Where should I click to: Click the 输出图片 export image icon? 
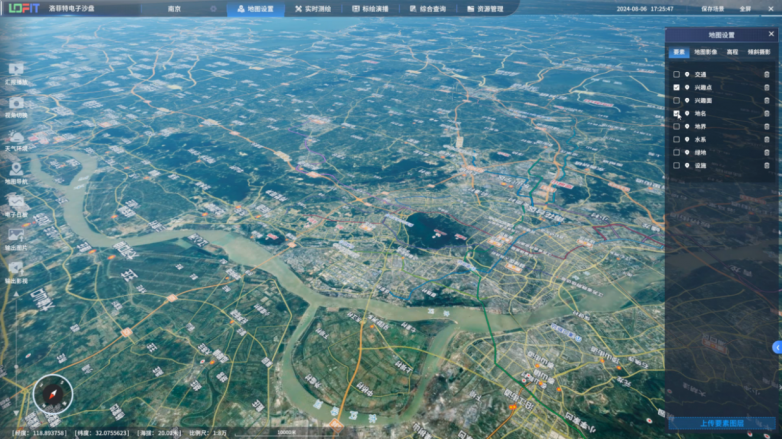point(16,234)
